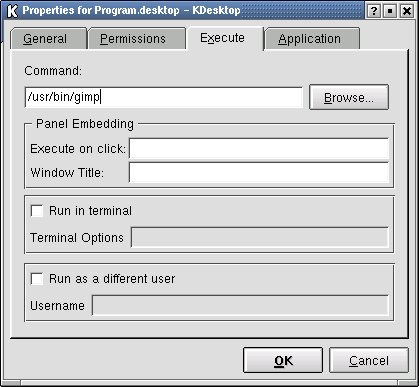The width and height of the screenshot is (419, 387).
Task: Close the Properties dialog with X
Action: 407,11
